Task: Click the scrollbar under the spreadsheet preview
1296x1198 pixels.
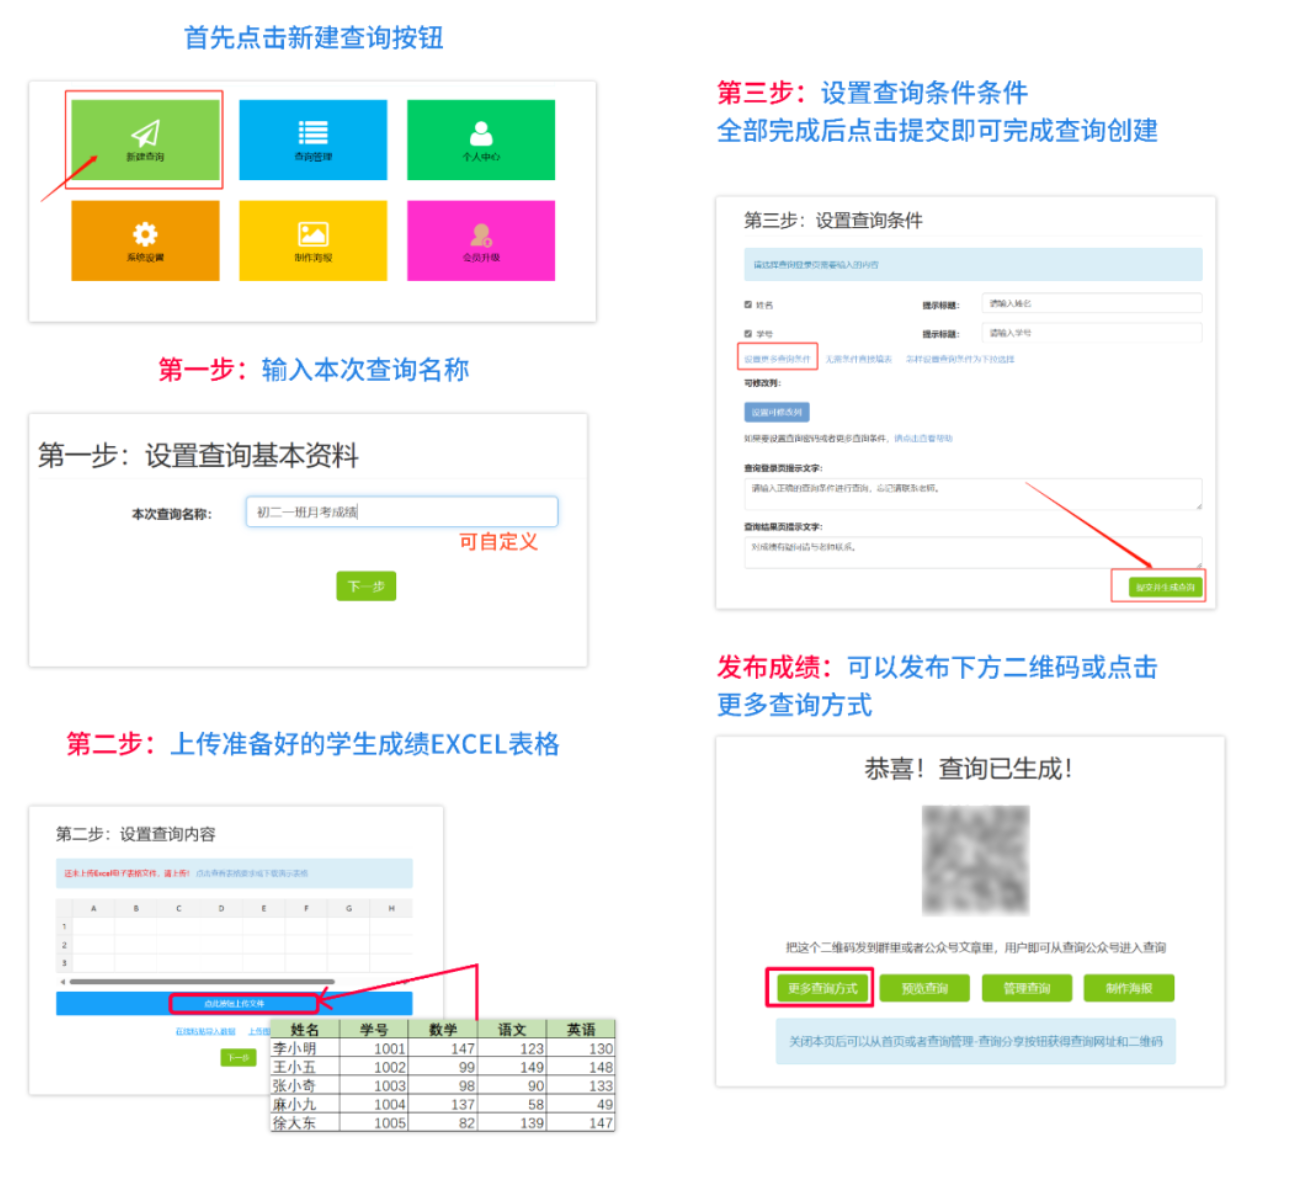Action: (202, 982)
